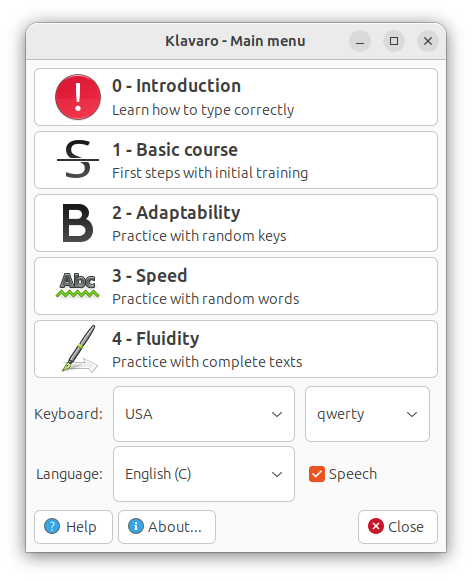Expand the qwerty layout variant dropdown
Screen dimensions: 472x581
(367, 414)
